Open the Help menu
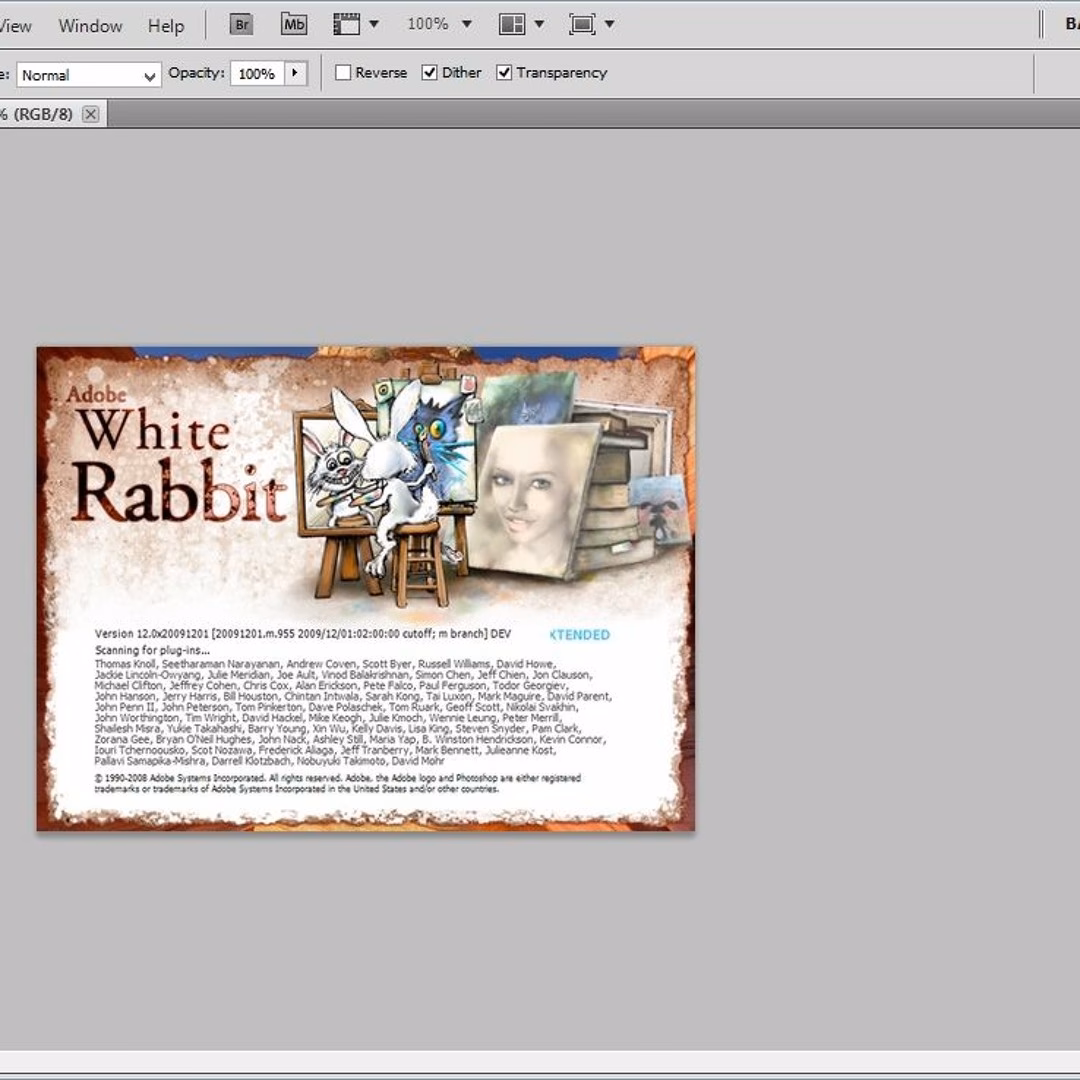1080x1080 pixels. 166,26
